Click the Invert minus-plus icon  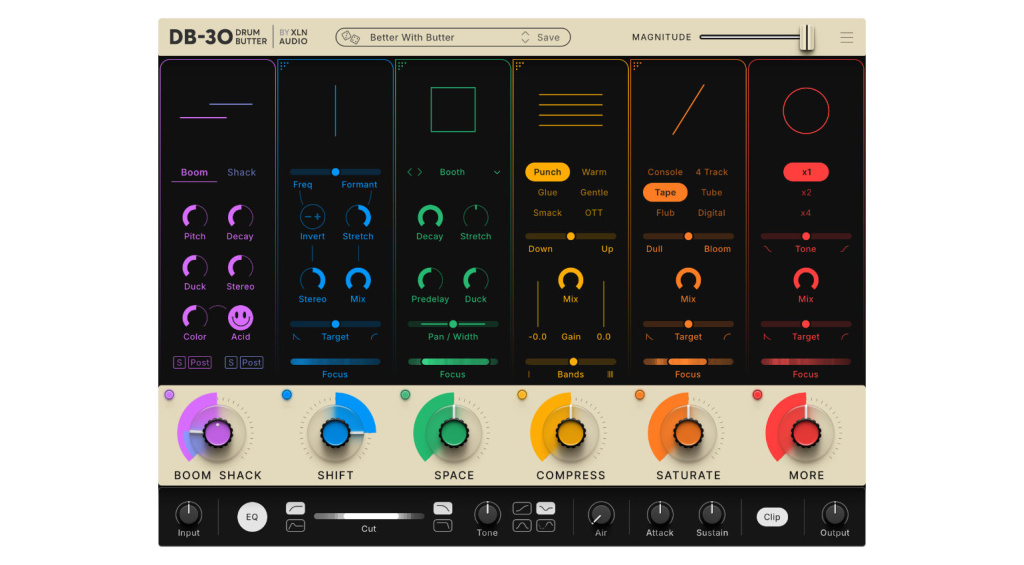[x=312, y=216]
